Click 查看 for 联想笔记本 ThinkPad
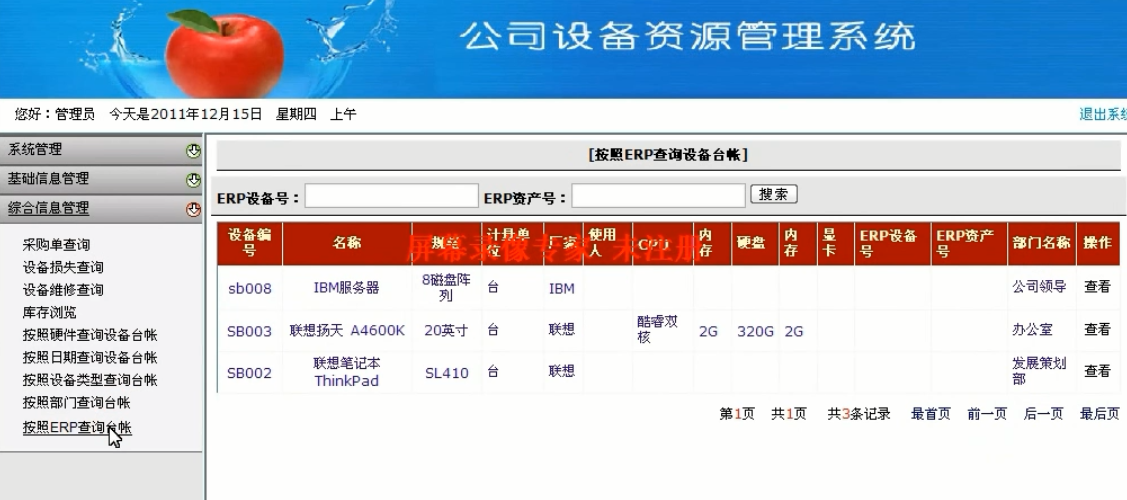Image resolution: width=1127 pixels, height=500 pixels. 1097,371
